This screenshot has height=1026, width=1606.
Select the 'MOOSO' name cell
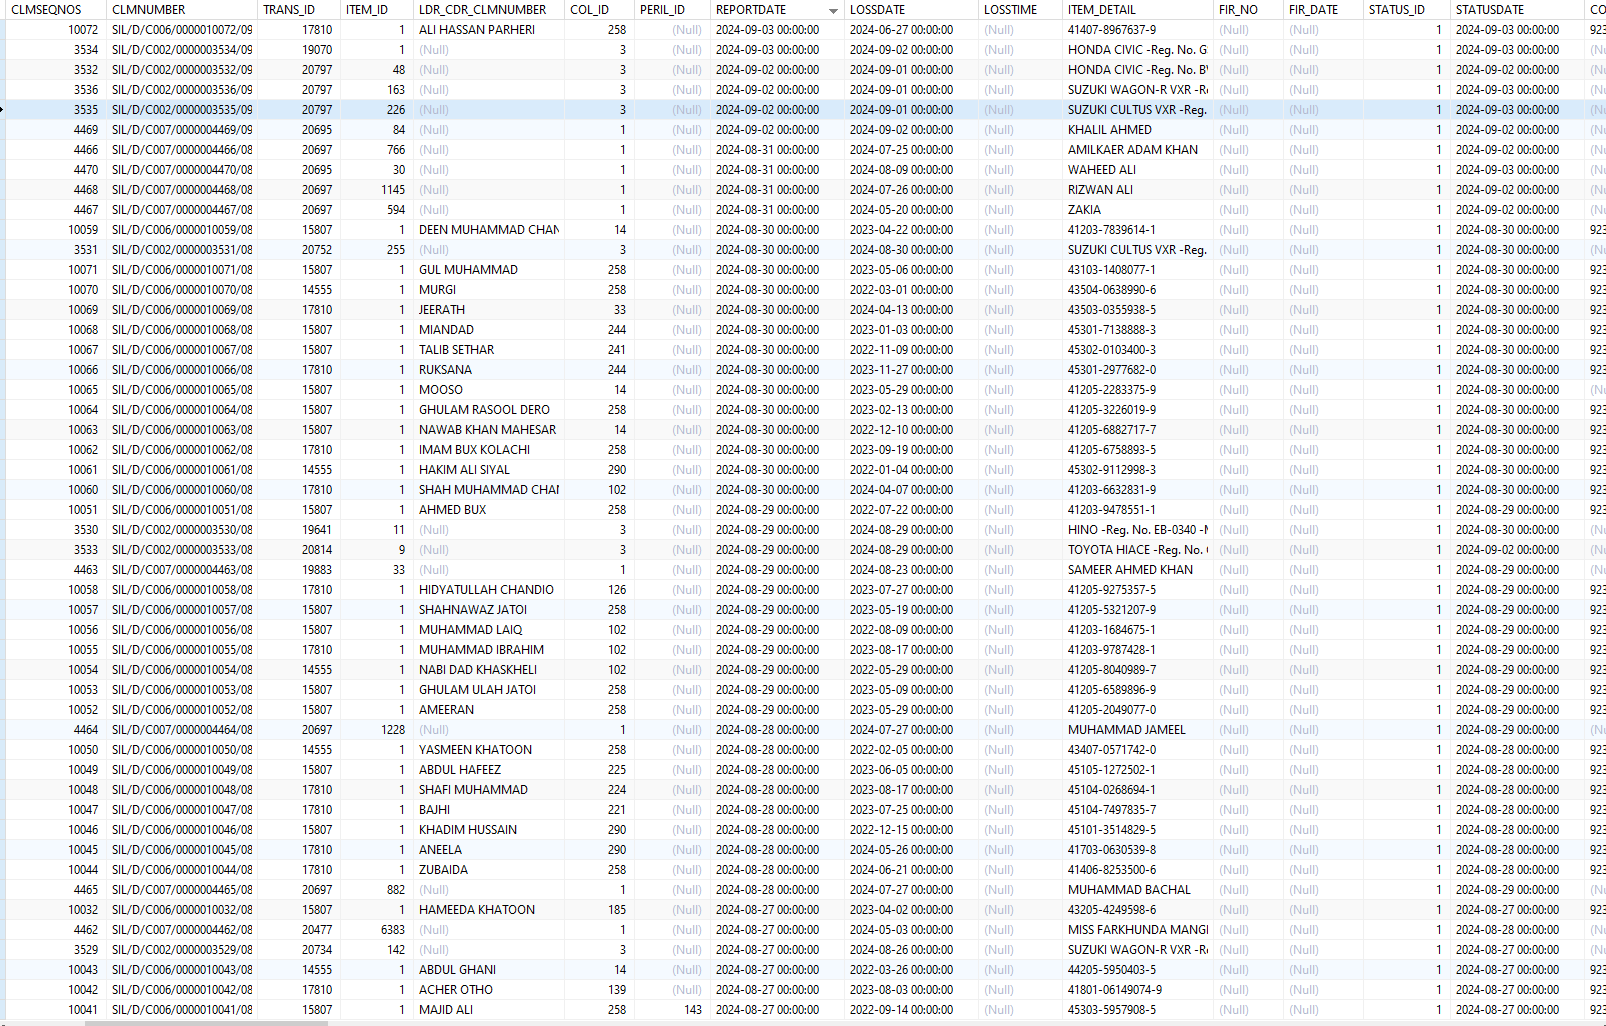[489, 390]
